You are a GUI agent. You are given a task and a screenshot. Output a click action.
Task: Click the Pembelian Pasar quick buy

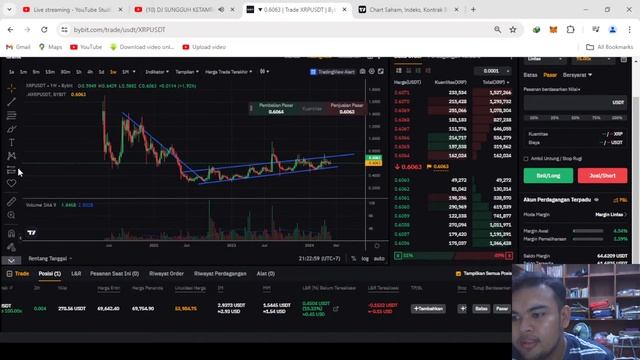pos(276,109)
